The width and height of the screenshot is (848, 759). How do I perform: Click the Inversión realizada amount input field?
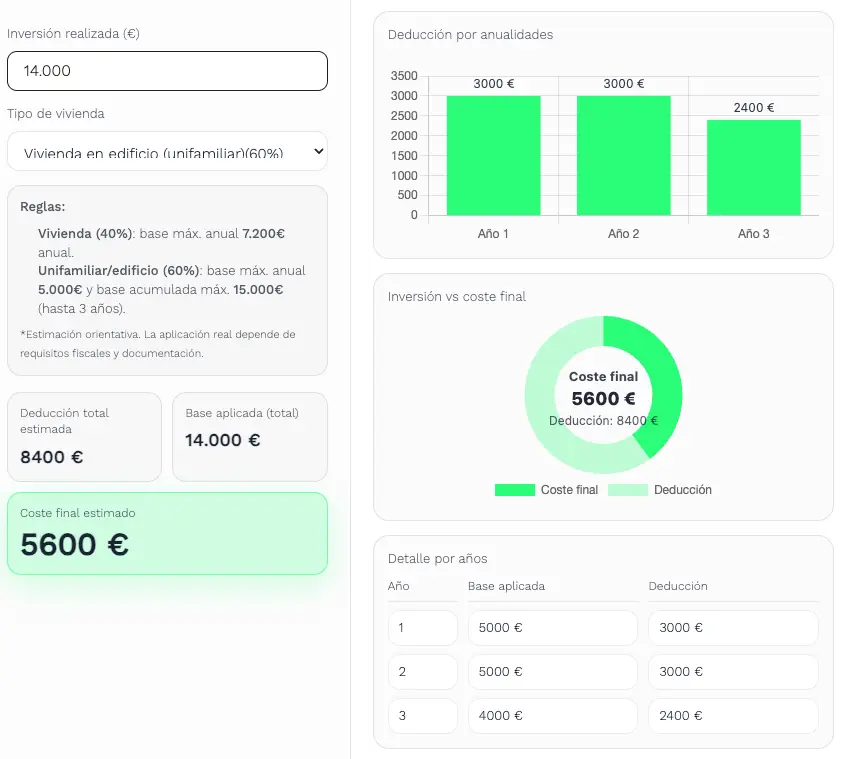(167, 71)
